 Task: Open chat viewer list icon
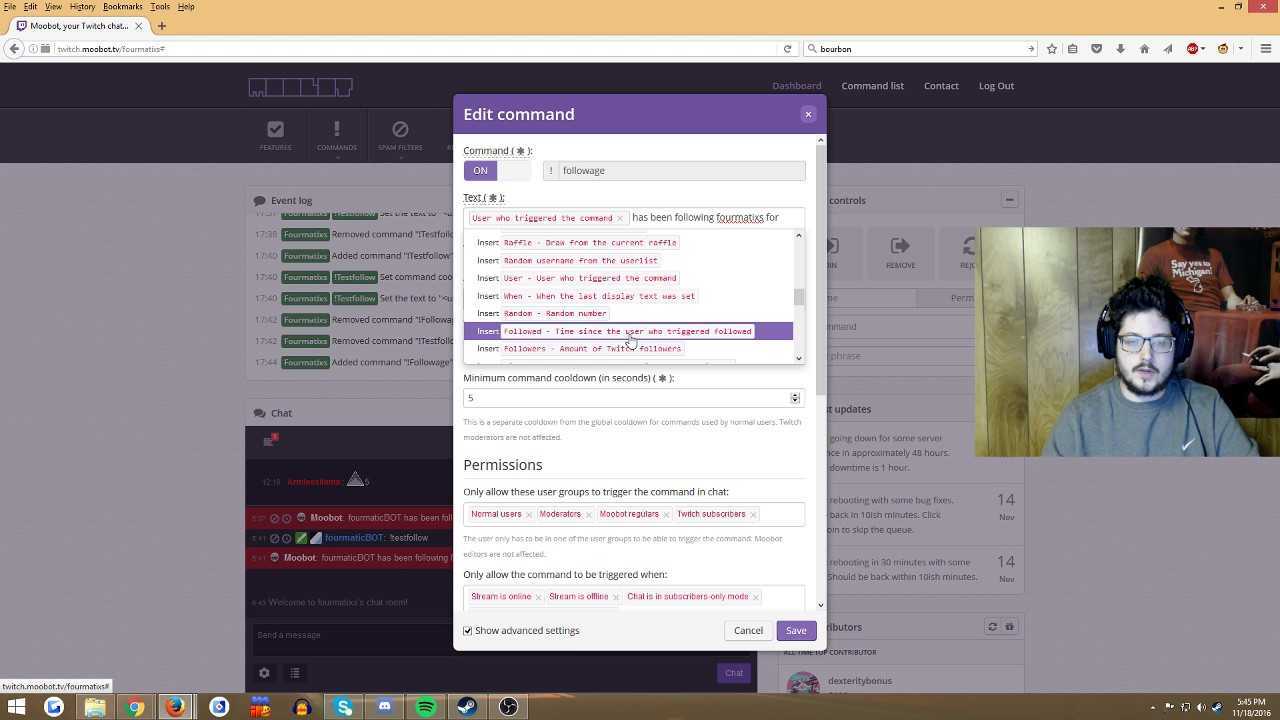click(x=295, y=673)
